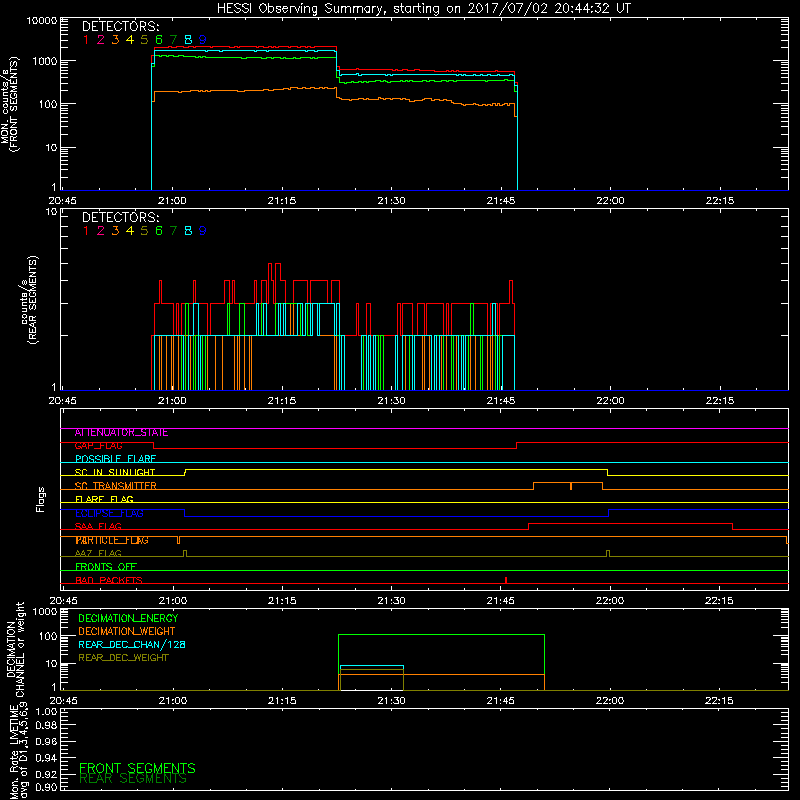Click the 10000 tick label on front segments axis
The height and width of the screenshot is (800, 800).
pyautogui.click(x=41, y=21)
